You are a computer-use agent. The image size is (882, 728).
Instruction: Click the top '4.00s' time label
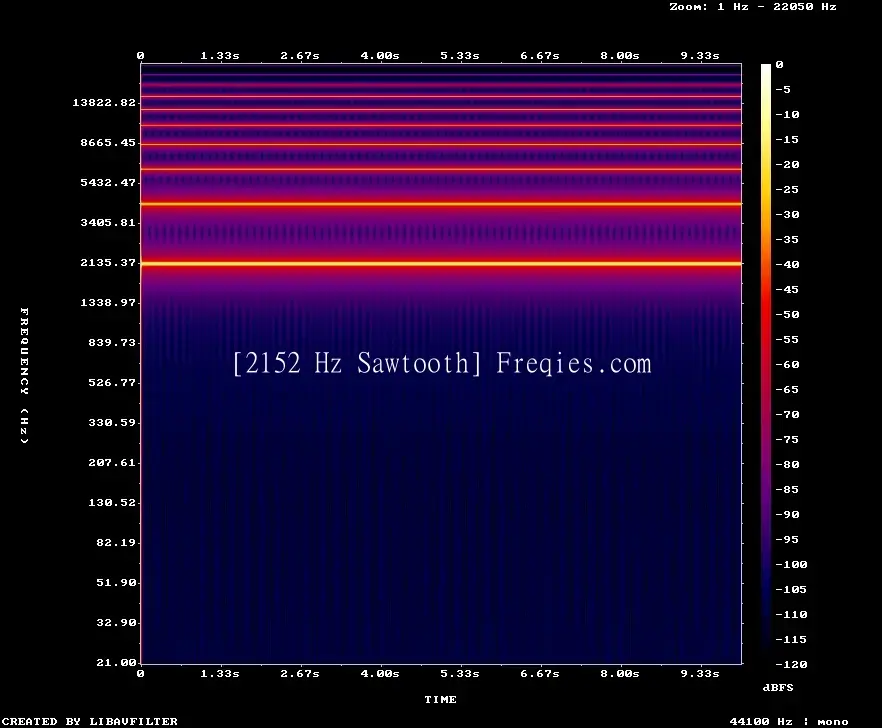(x=380, y=55)
